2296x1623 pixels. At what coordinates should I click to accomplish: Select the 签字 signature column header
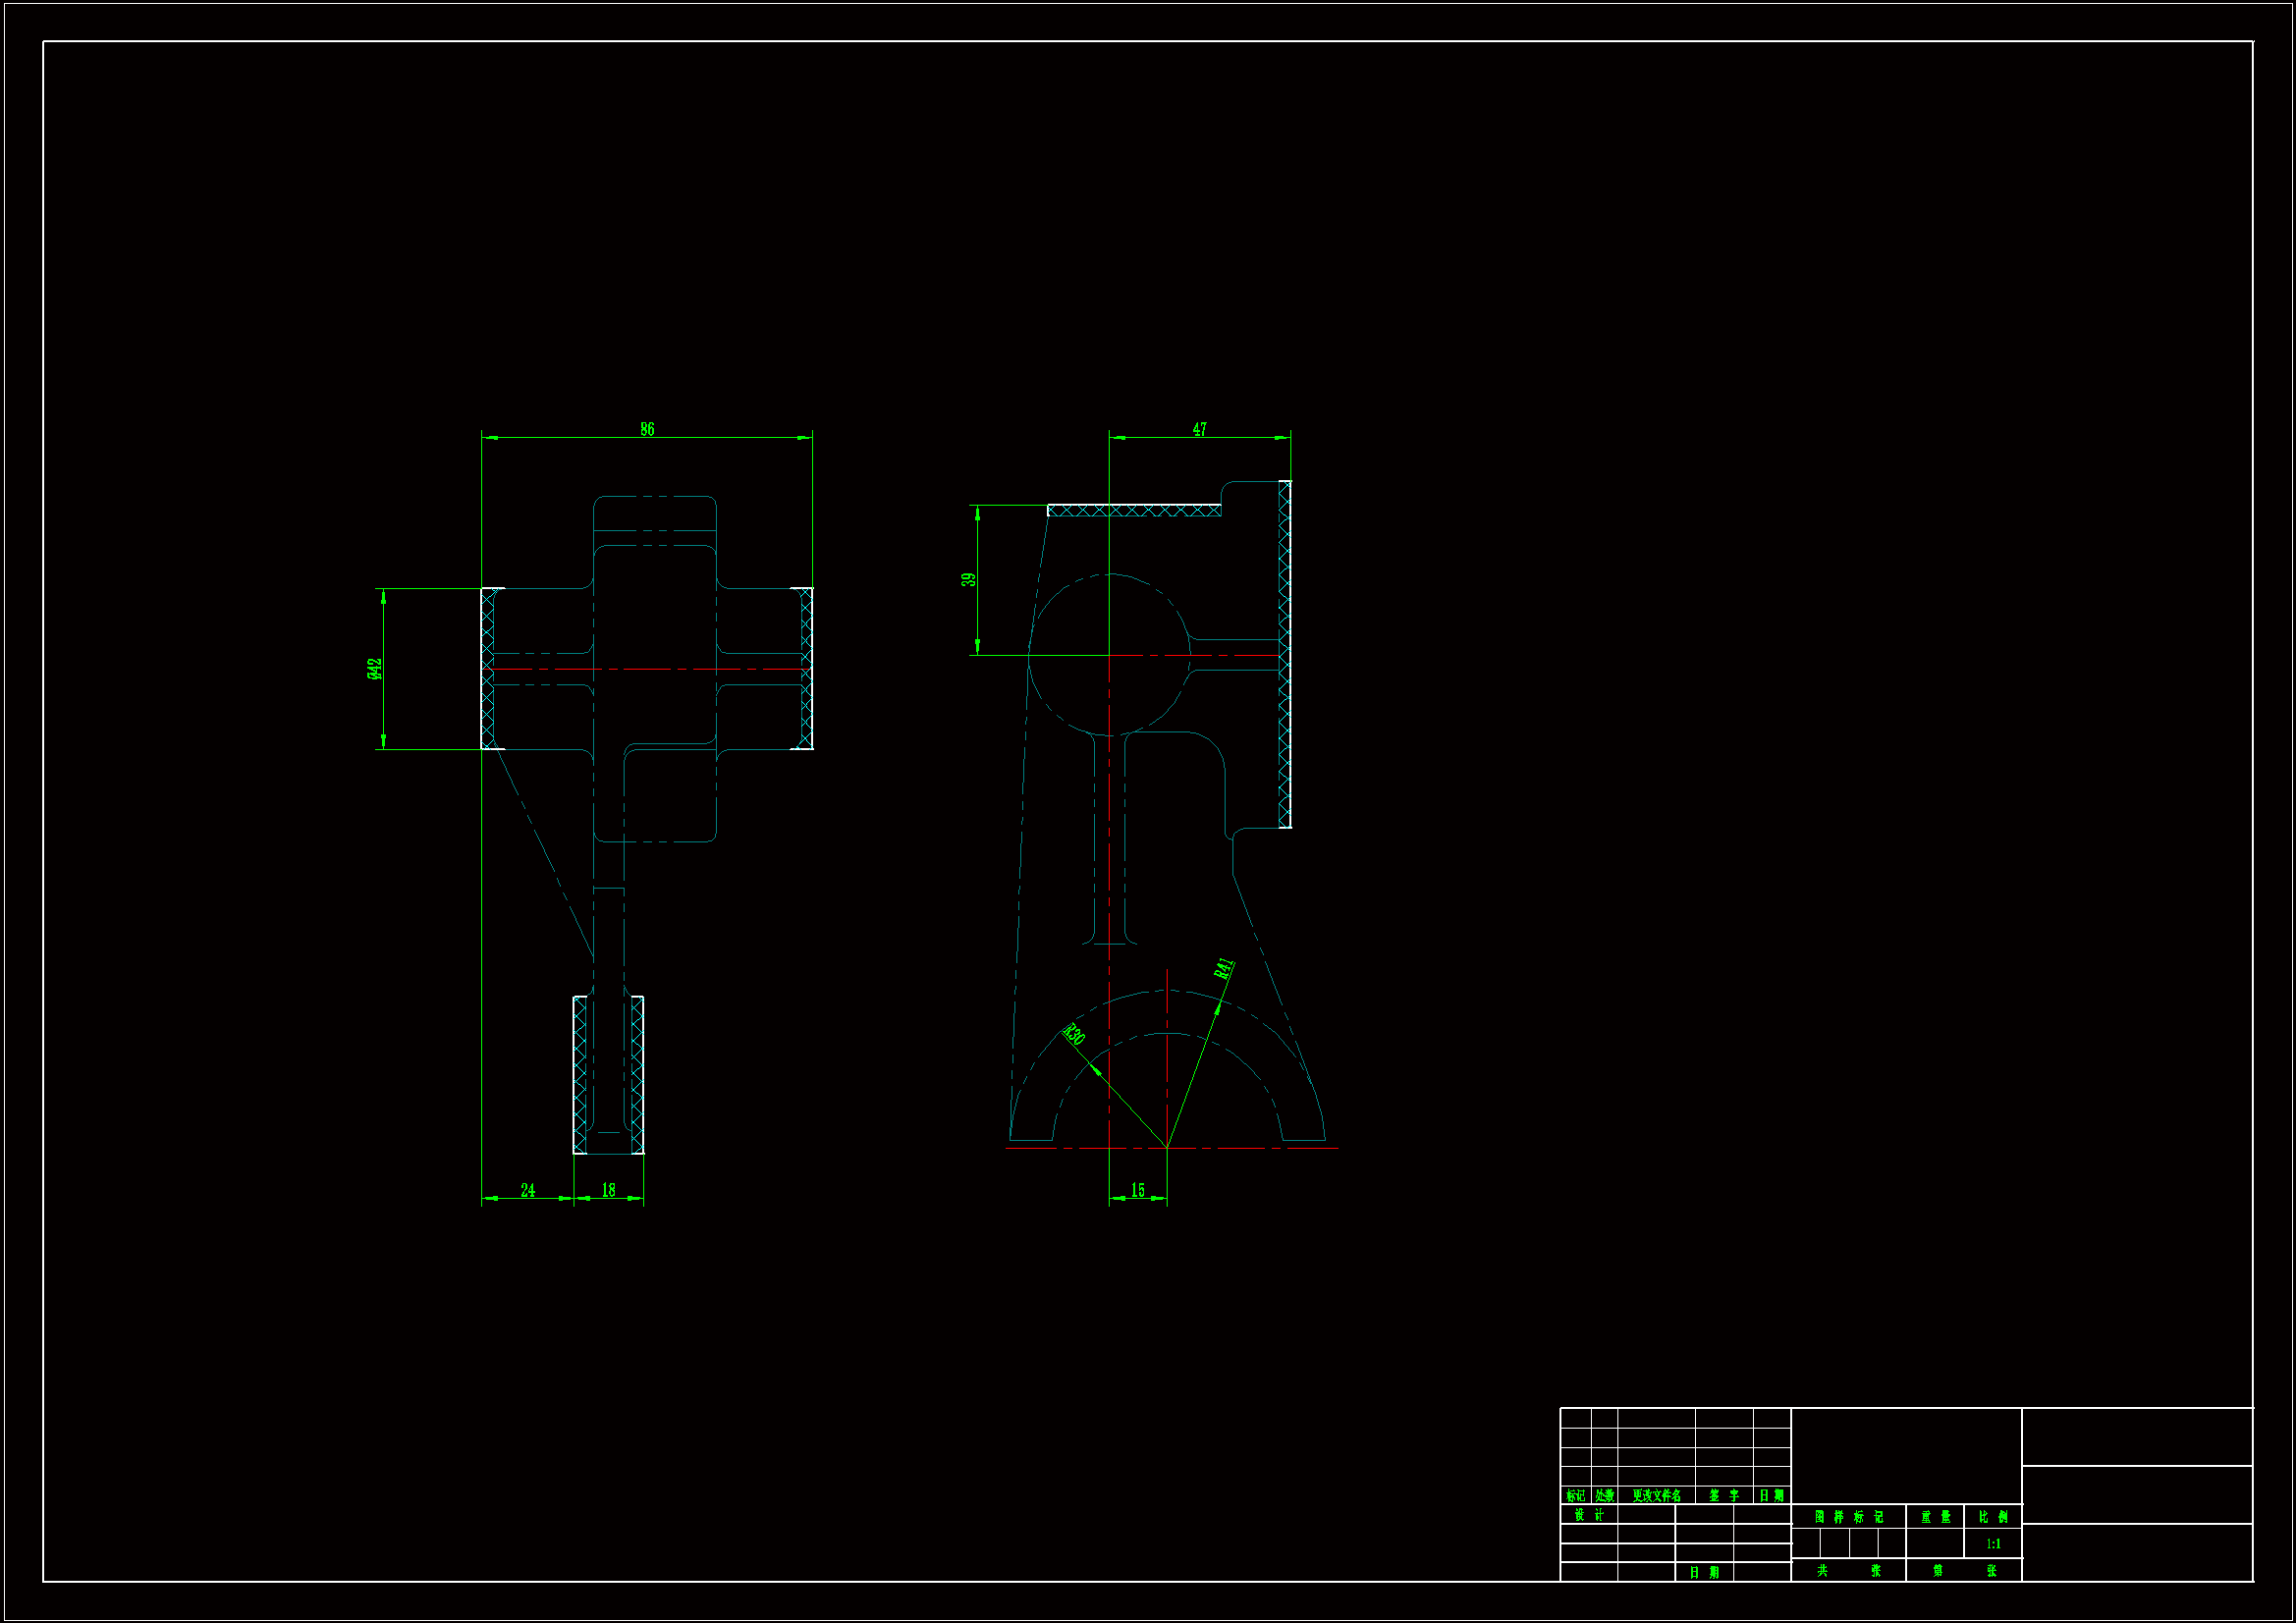pyautogui.click(x=1723, y=1496)
